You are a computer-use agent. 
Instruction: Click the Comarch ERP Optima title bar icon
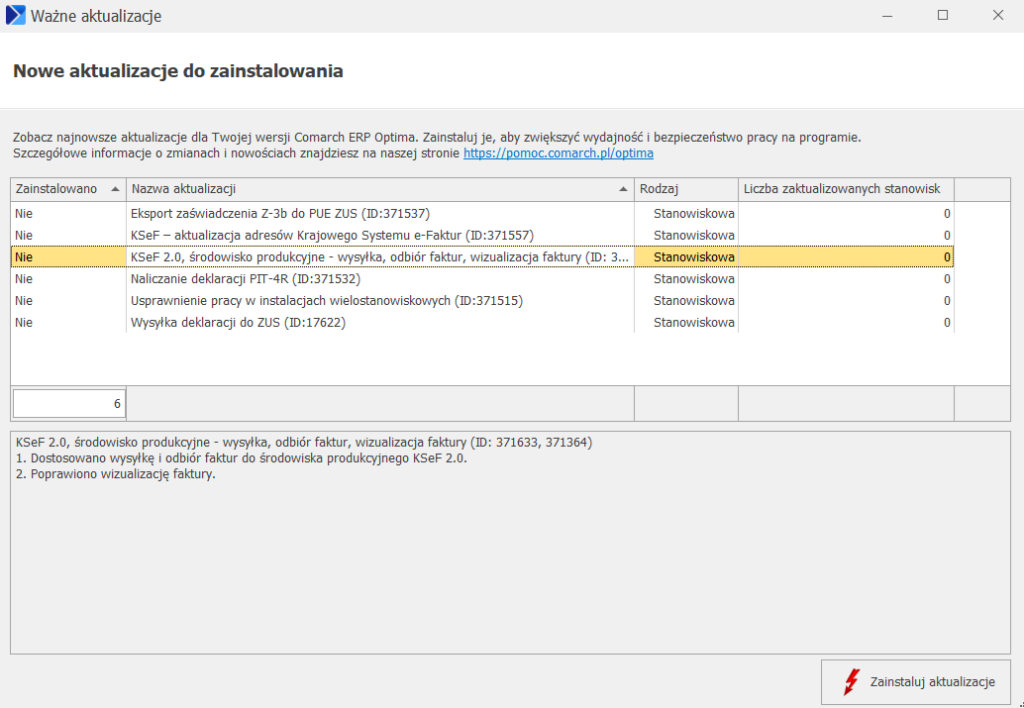coord(16,16)
